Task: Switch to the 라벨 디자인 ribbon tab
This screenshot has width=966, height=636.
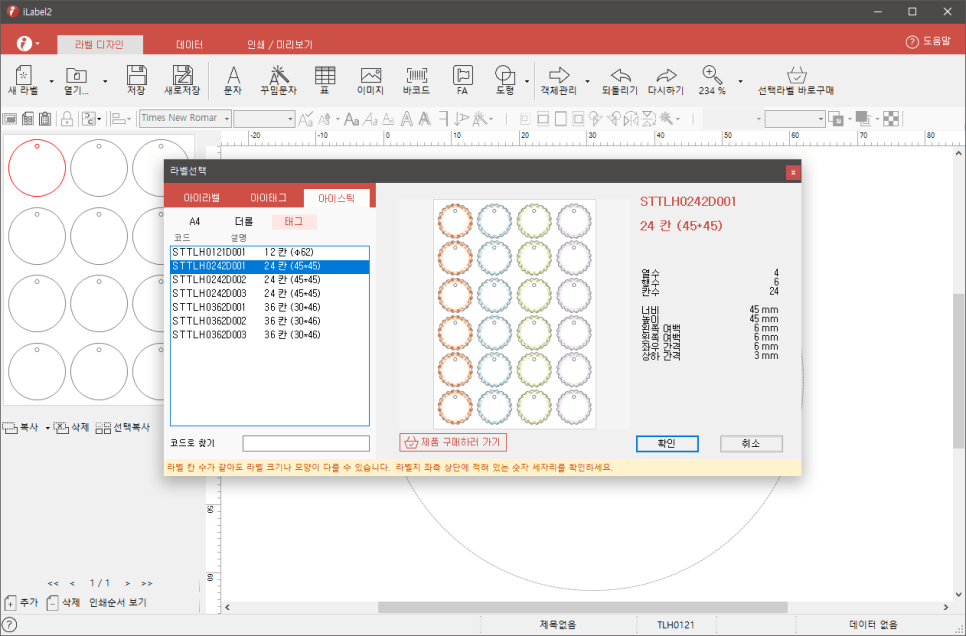Action: tap(100, 44)
